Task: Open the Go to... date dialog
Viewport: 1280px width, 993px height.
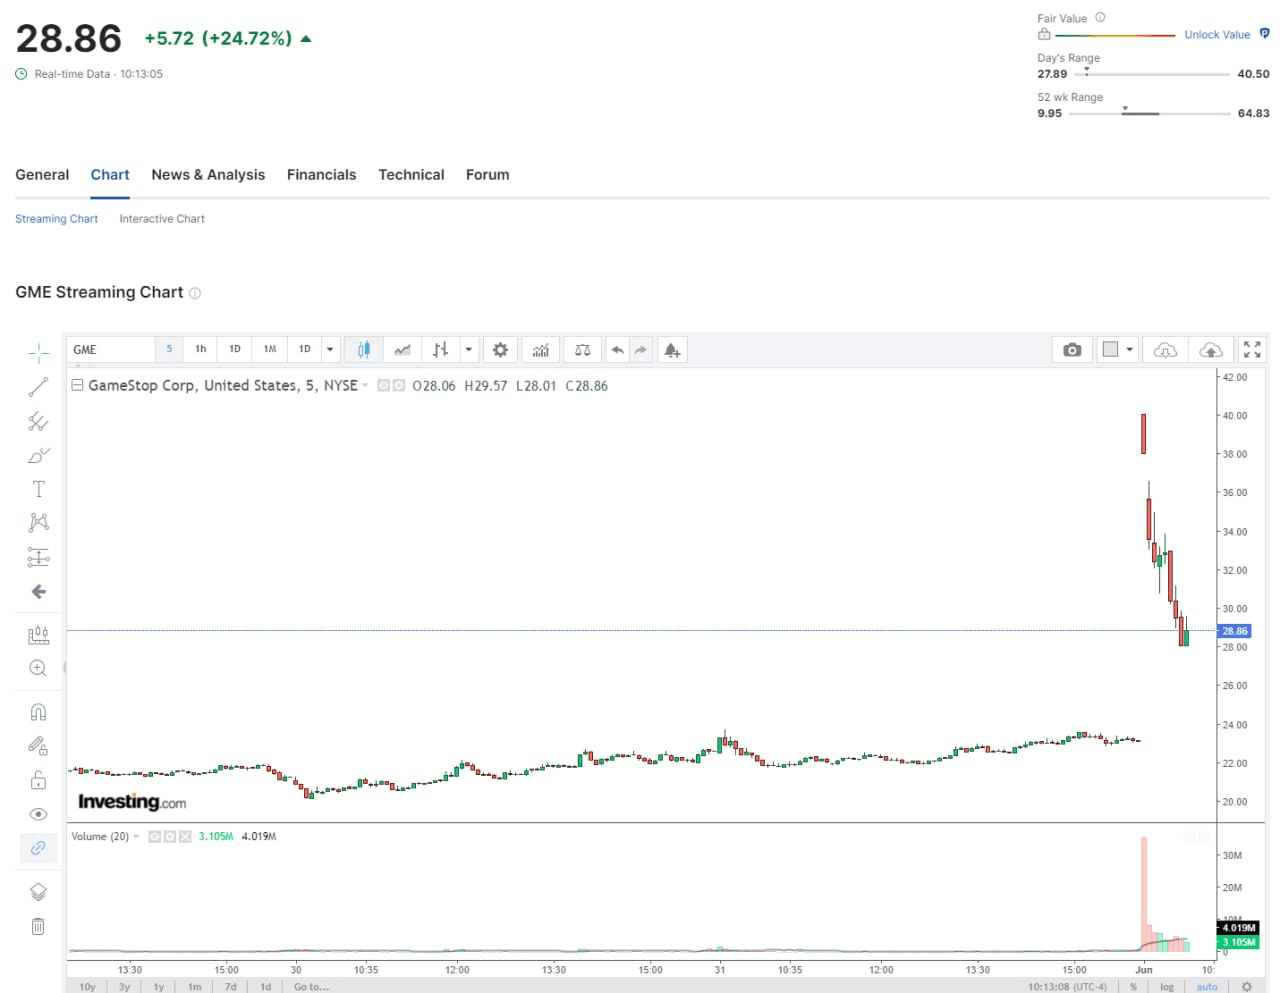Action: click(x=311, y=987)
